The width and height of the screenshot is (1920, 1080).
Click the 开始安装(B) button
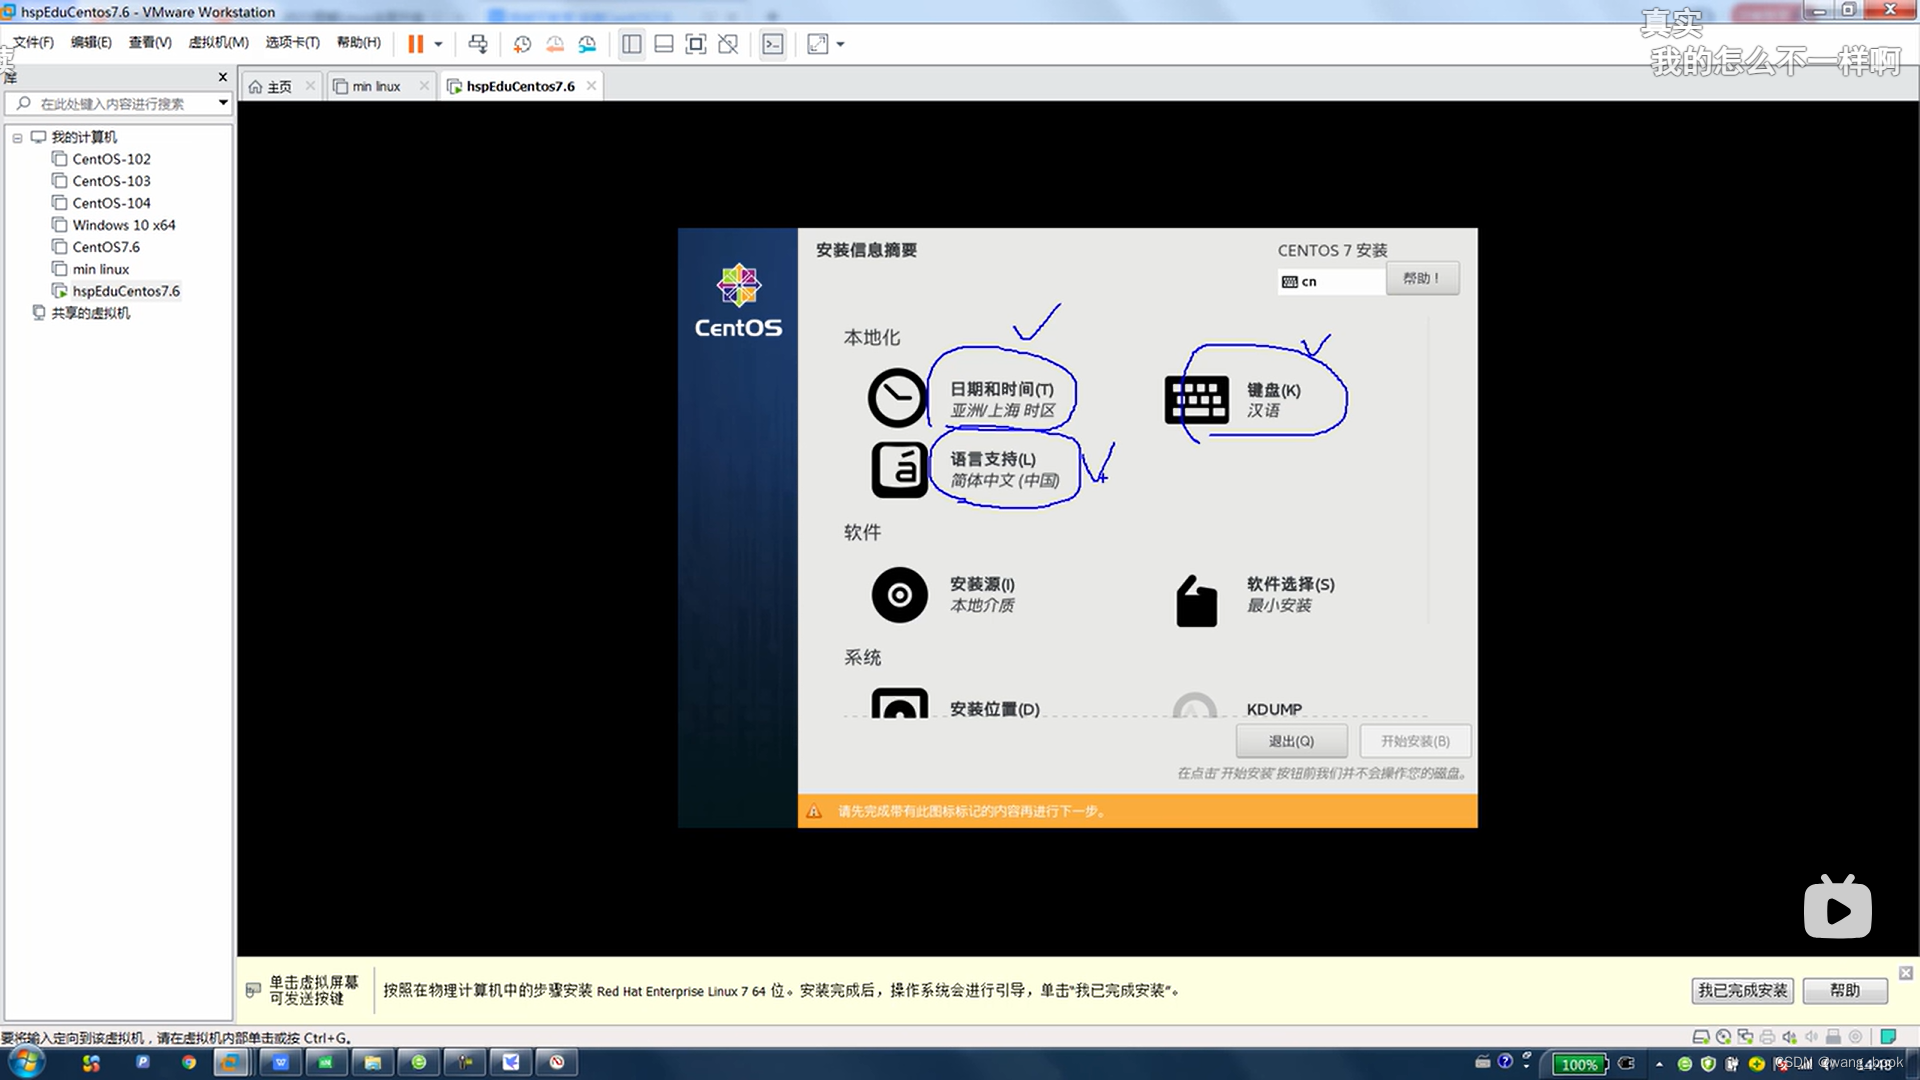[x=1415, y=741]
